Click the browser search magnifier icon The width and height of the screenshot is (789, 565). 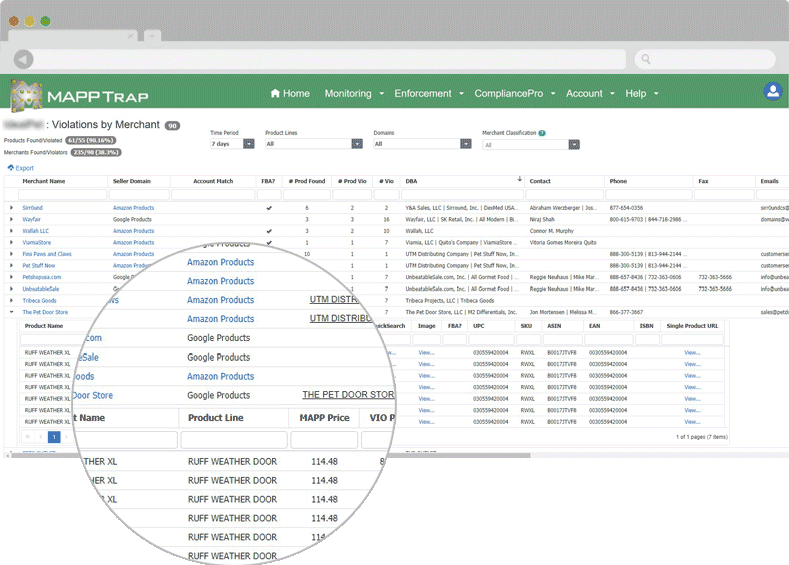click(646, 59)
